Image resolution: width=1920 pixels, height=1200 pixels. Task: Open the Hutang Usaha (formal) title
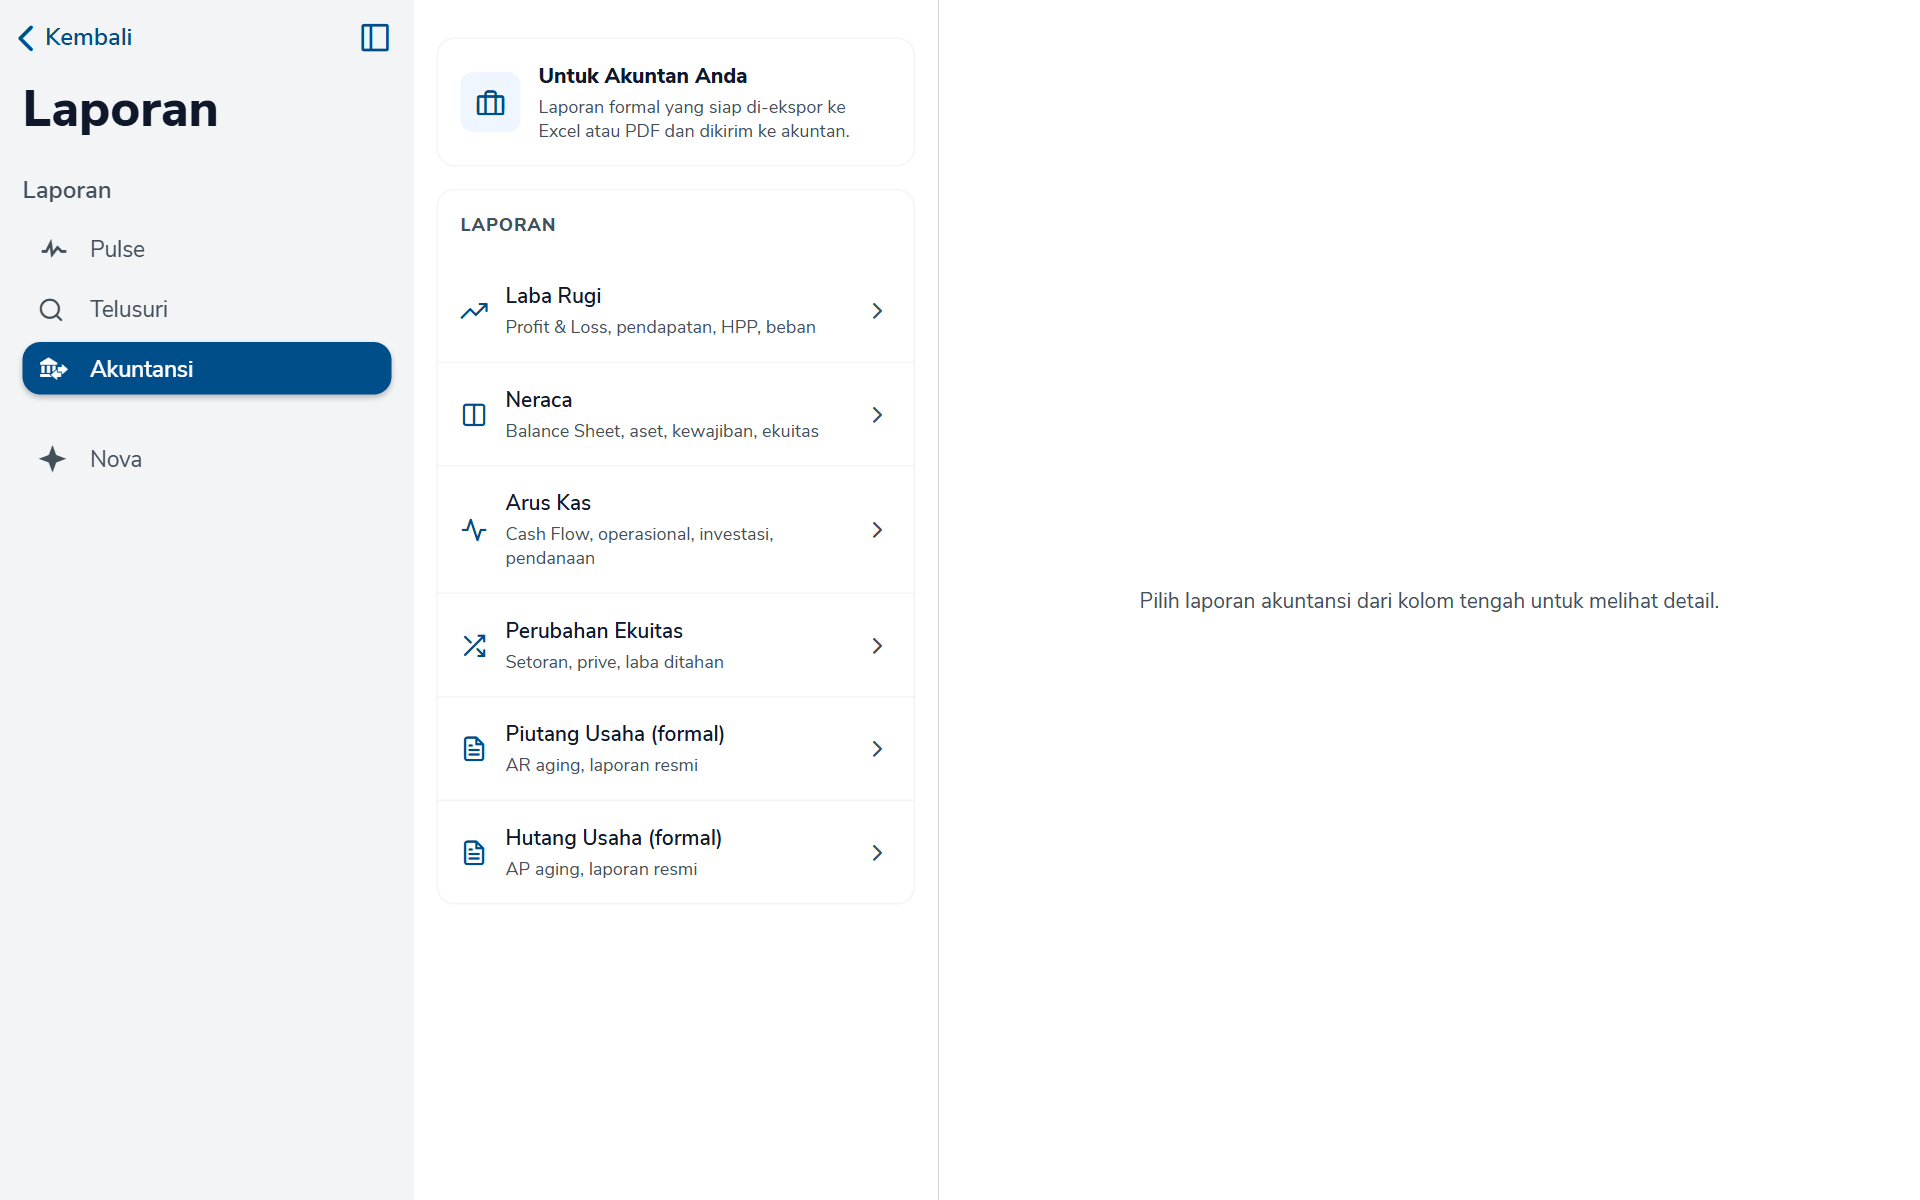(x=614, y=838)
